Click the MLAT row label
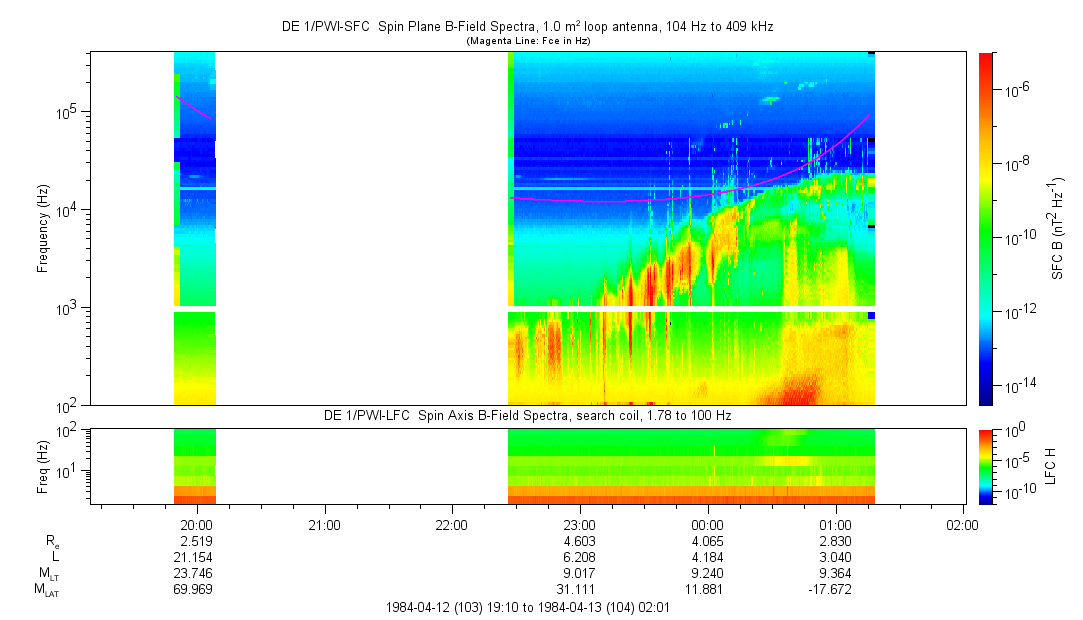 46,590
